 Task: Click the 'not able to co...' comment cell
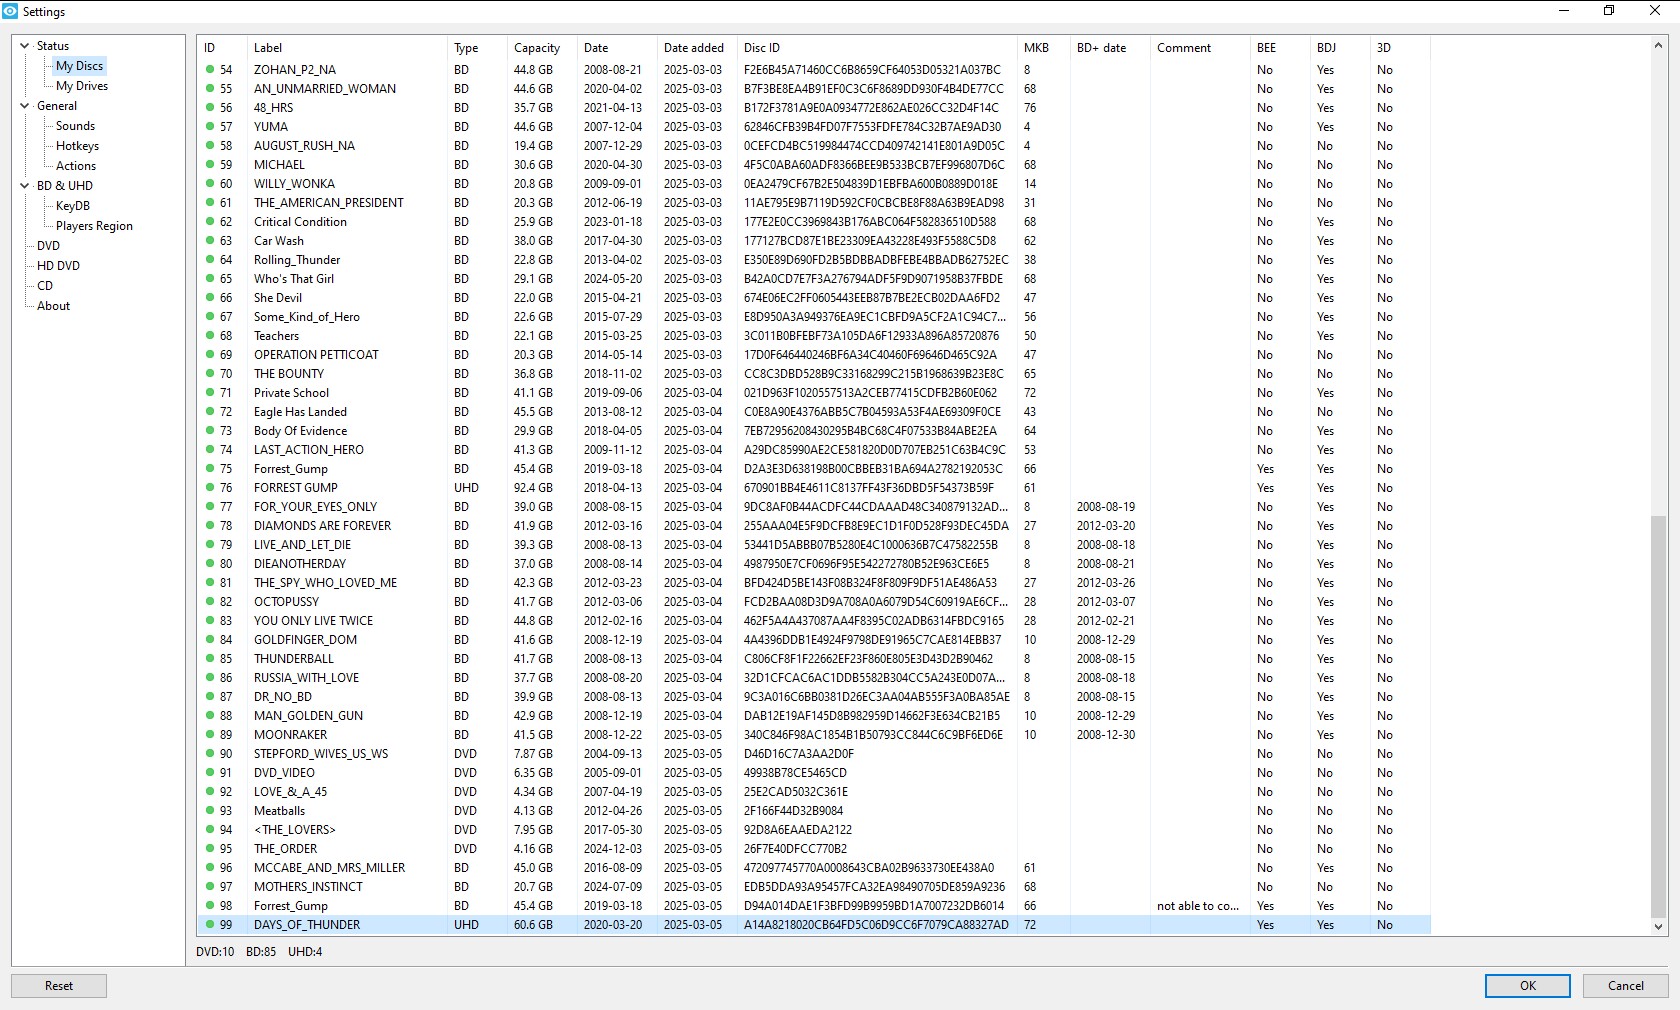[1198, 906]
